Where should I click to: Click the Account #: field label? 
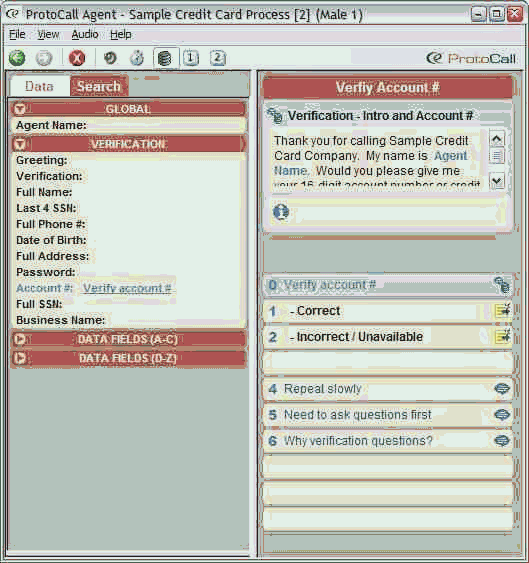45,288
